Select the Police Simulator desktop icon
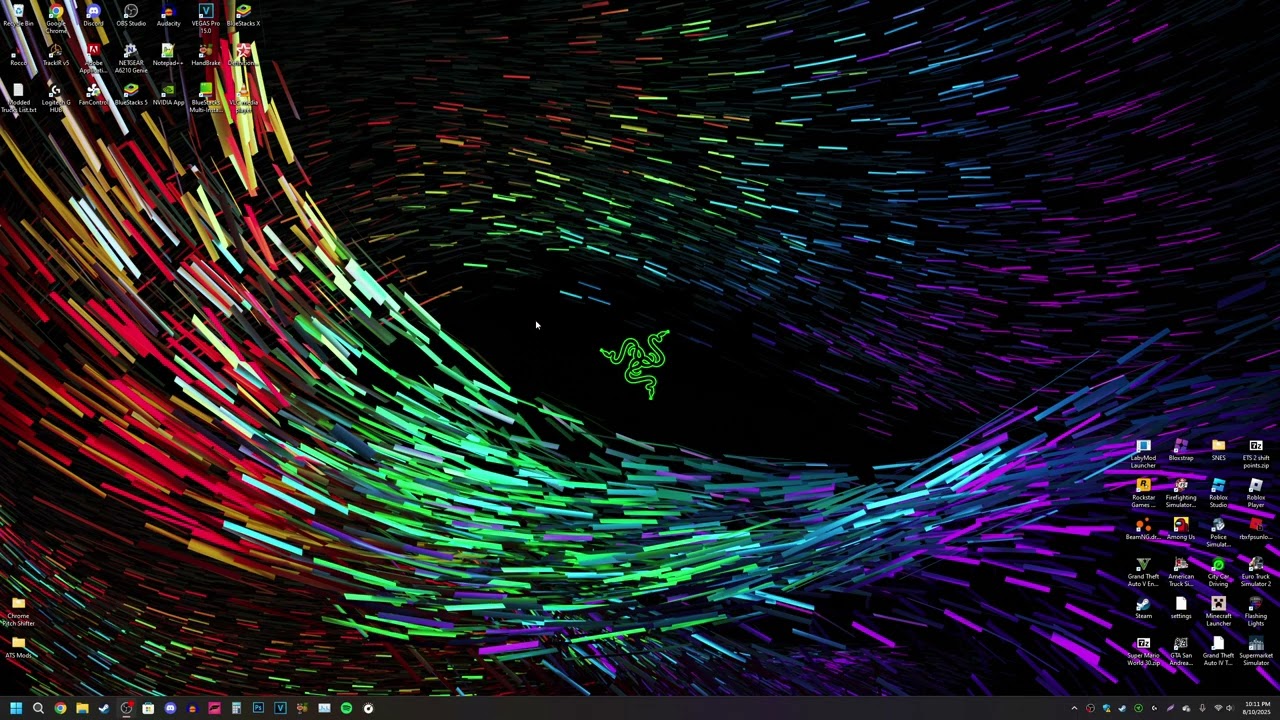 click(1218, 533)
